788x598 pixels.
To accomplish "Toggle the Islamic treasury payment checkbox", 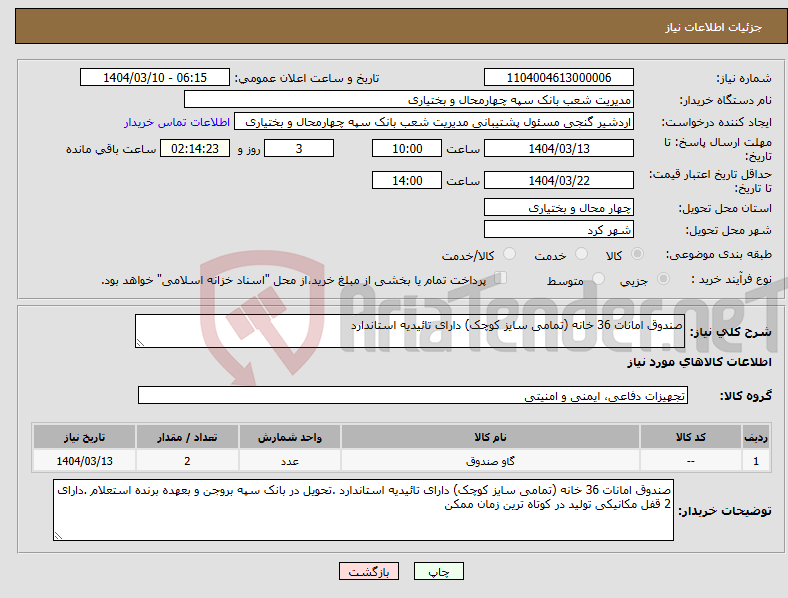I will coord(501,278).
